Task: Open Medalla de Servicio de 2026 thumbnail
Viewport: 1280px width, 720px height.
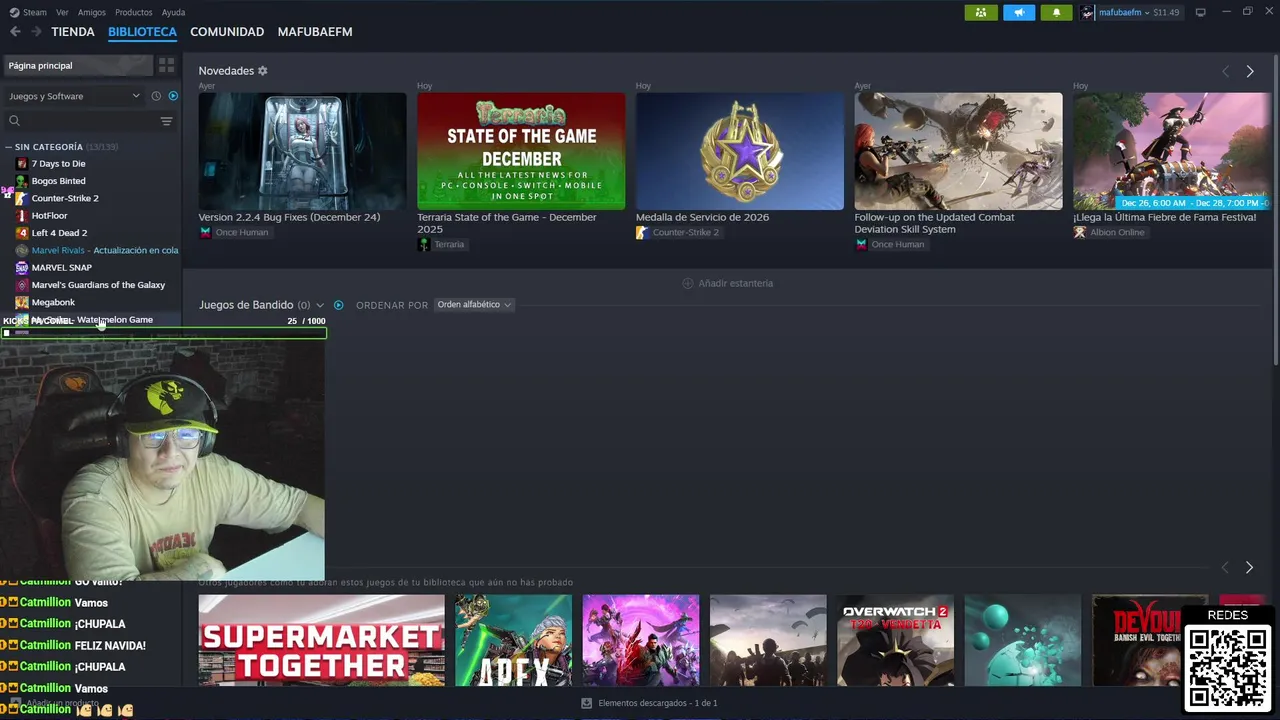Action: tap(740, 151)
